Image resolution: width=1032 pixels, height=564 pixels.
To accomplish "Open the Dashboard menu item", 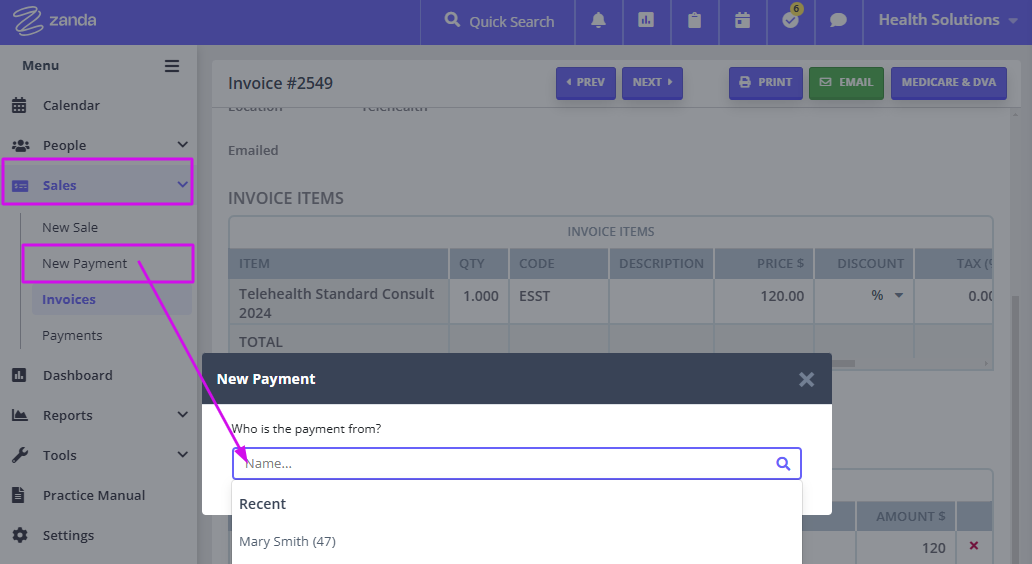I will (78, 375).
